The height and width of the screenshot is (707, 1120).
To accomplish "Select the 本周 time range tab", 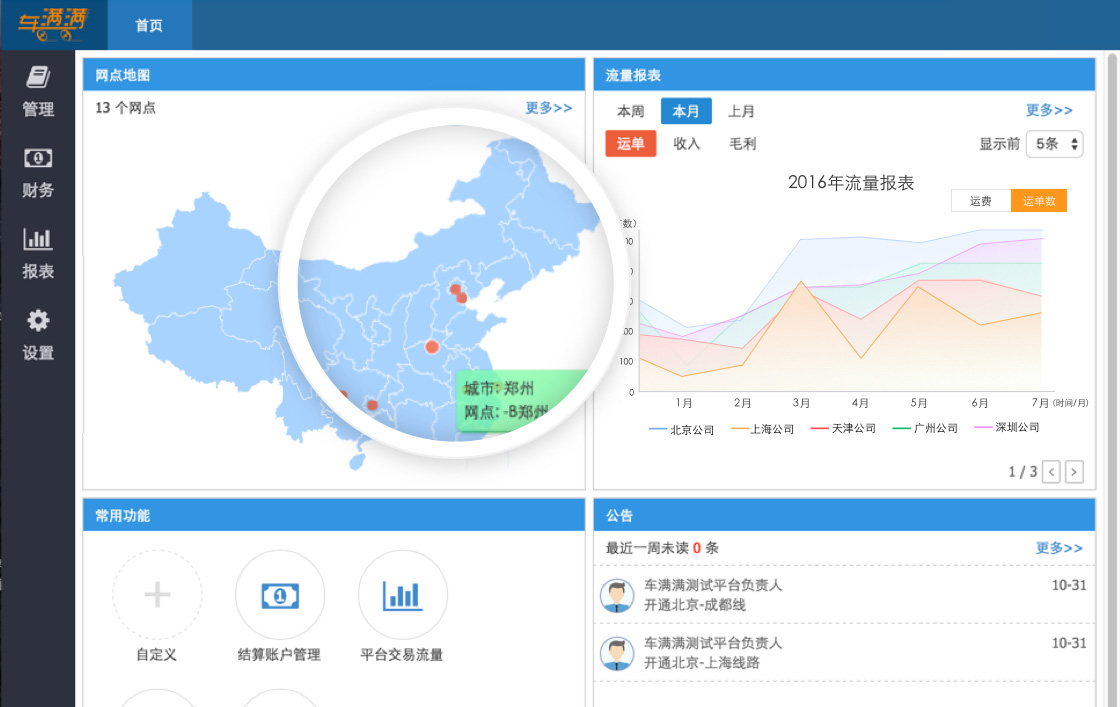I will (631, 111).
